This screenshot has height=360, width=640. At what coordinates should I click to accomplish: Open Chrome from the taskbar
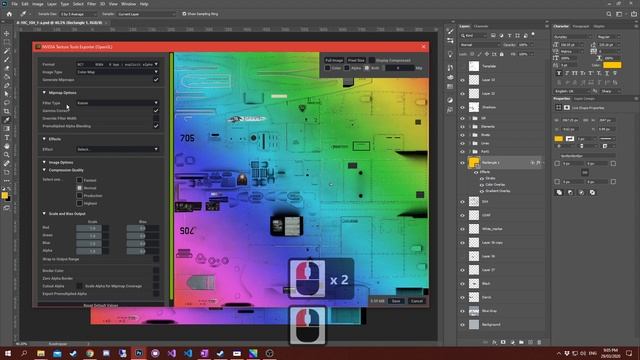tap(90, 353)
